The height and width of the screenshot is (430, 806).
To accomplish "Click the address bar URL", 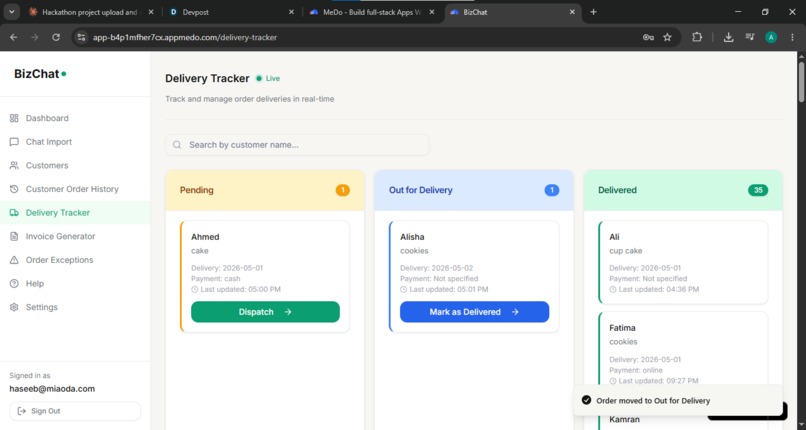I will pyautogui.click(x=185, y=37).
